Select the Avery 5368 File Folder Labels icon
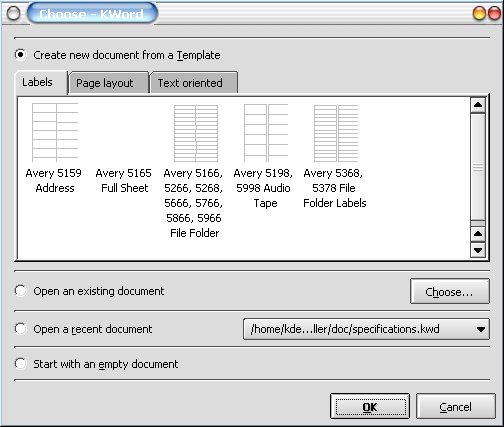Viewport: 504px width, 427px height. pos(336,133)
